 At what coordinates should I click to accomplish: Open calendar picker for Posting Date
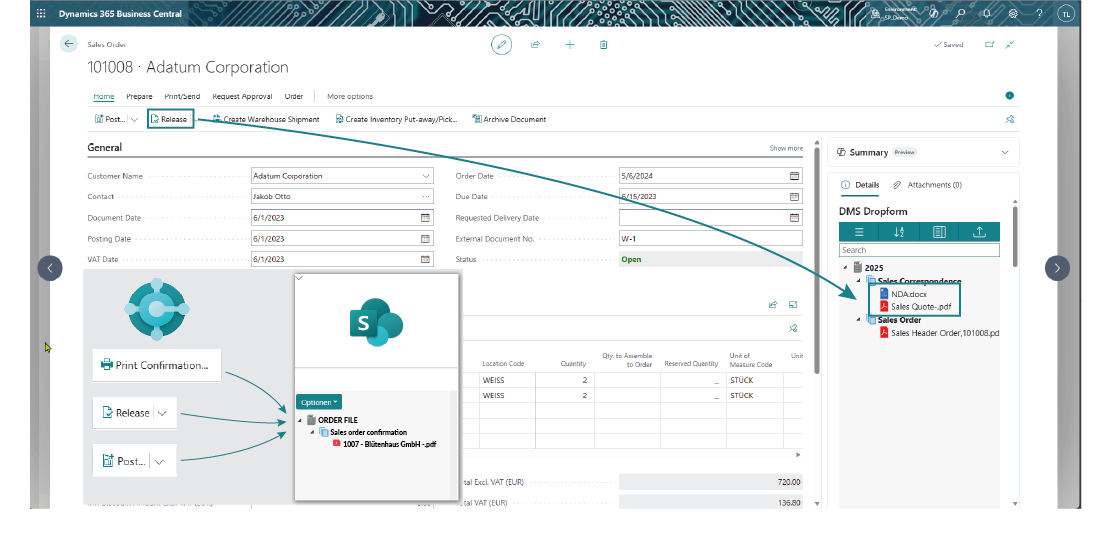425,239
